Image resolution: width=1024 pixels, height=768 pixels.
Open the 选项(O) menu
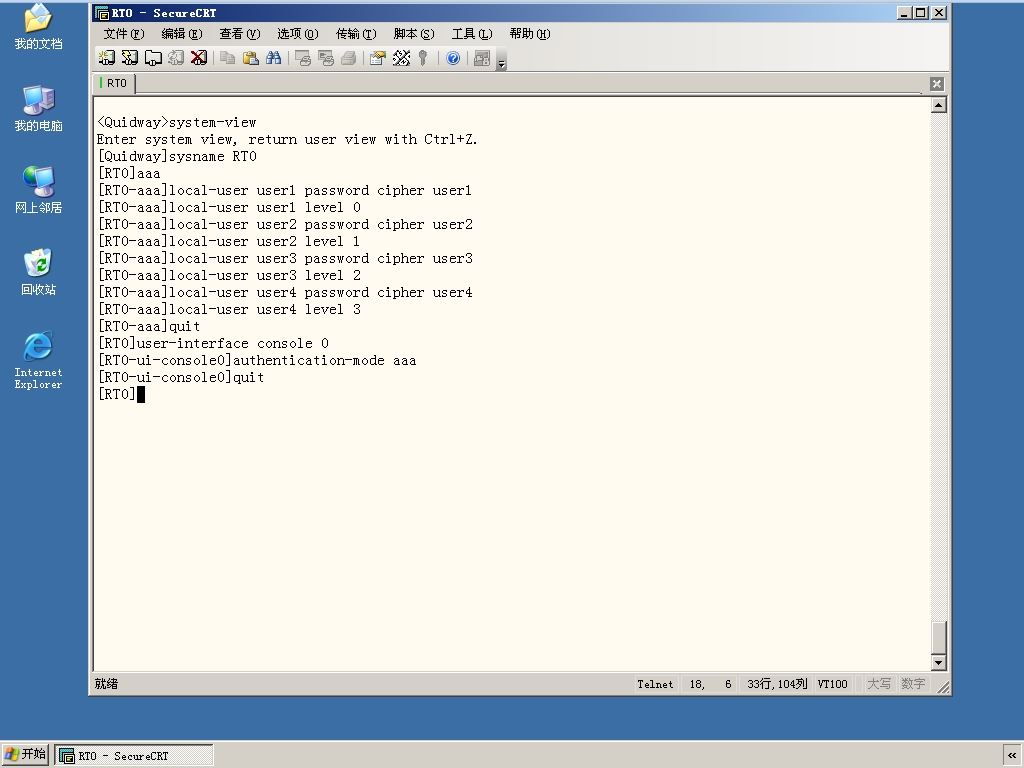pyautogui.click(x=298, y=34)
